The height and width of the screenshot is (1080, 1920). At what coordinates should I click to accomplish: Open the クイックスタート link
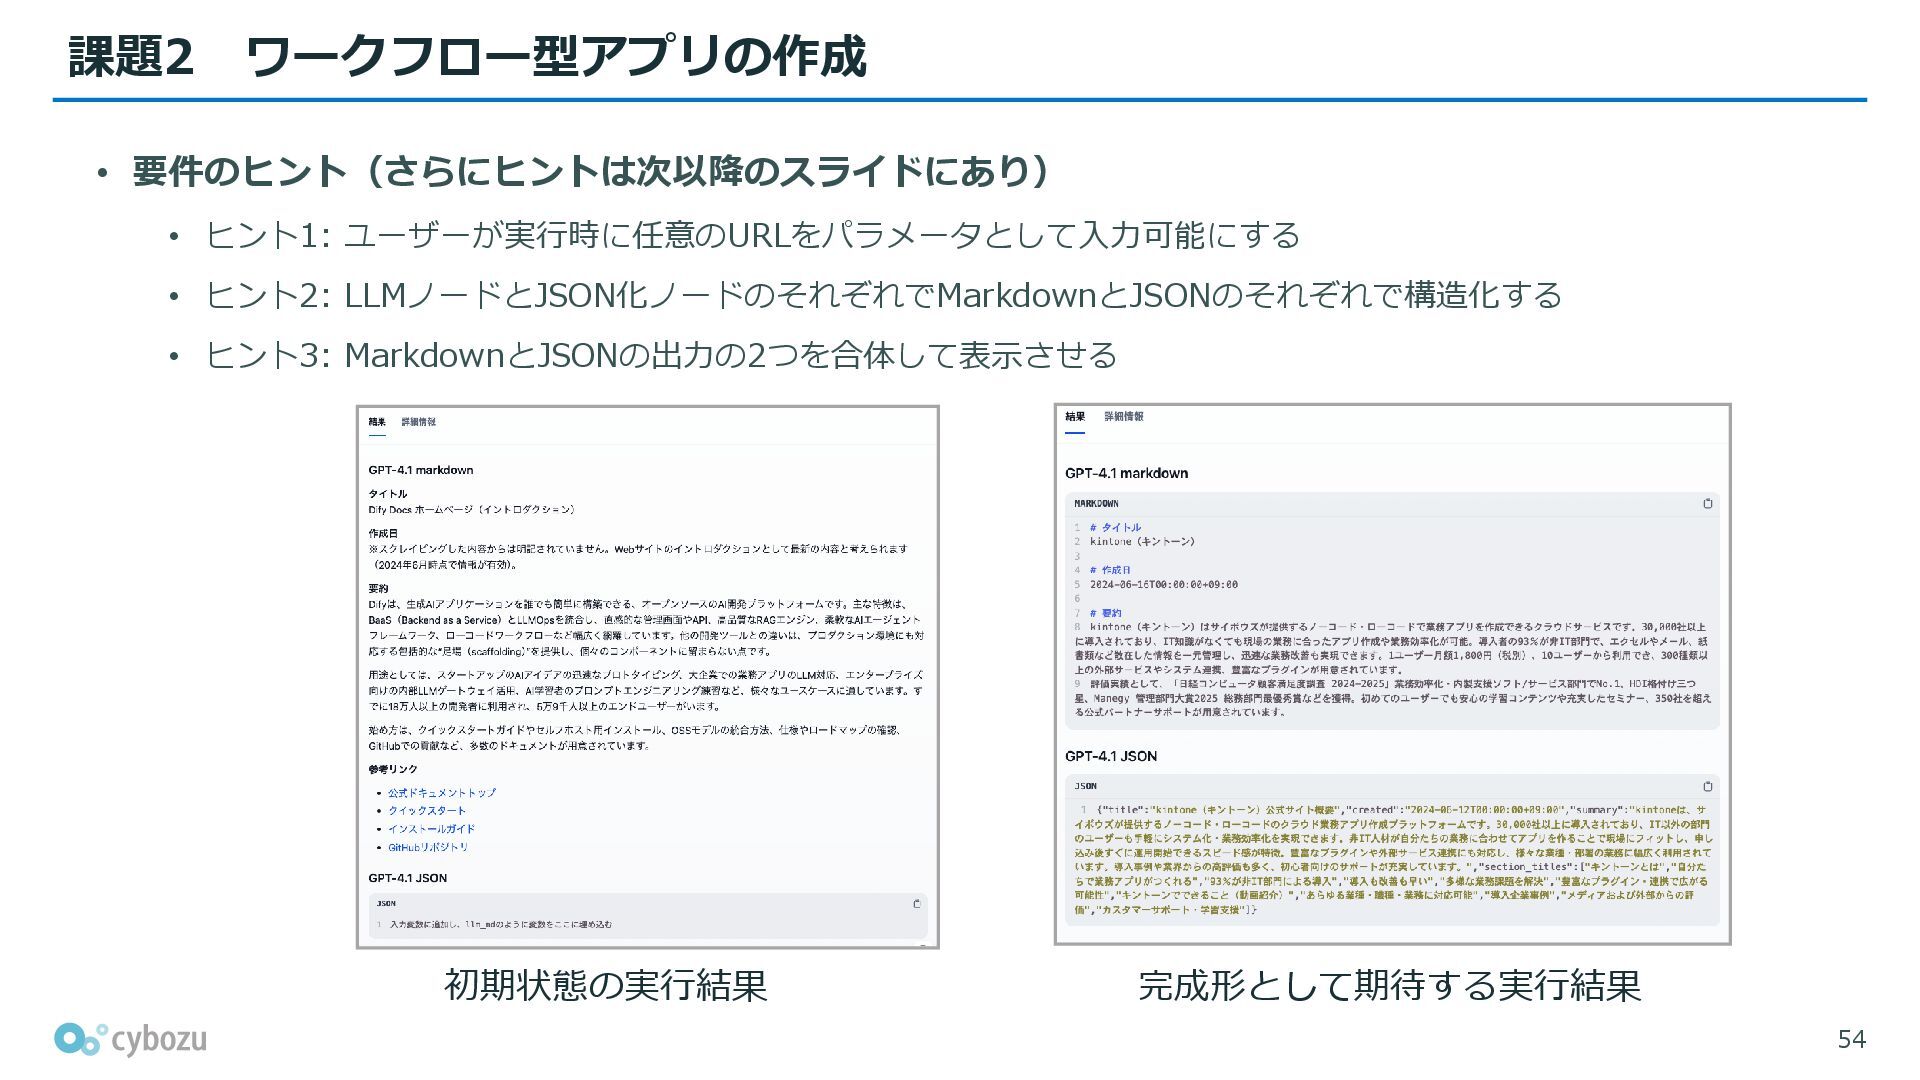coord(427,811)
